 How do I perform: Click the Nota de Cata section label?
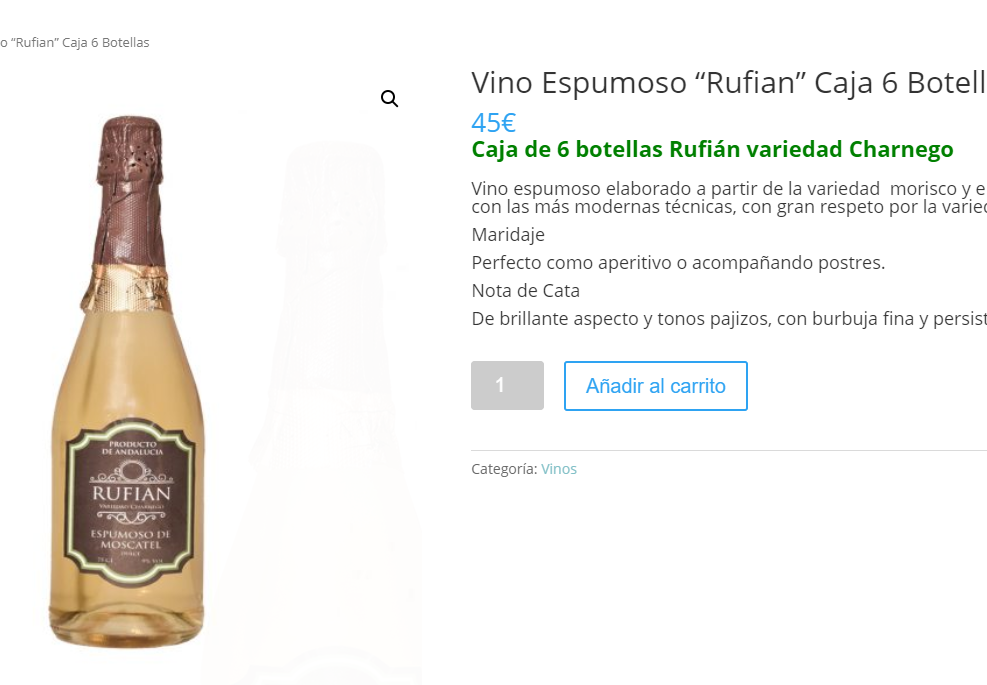tap(526, 291)
